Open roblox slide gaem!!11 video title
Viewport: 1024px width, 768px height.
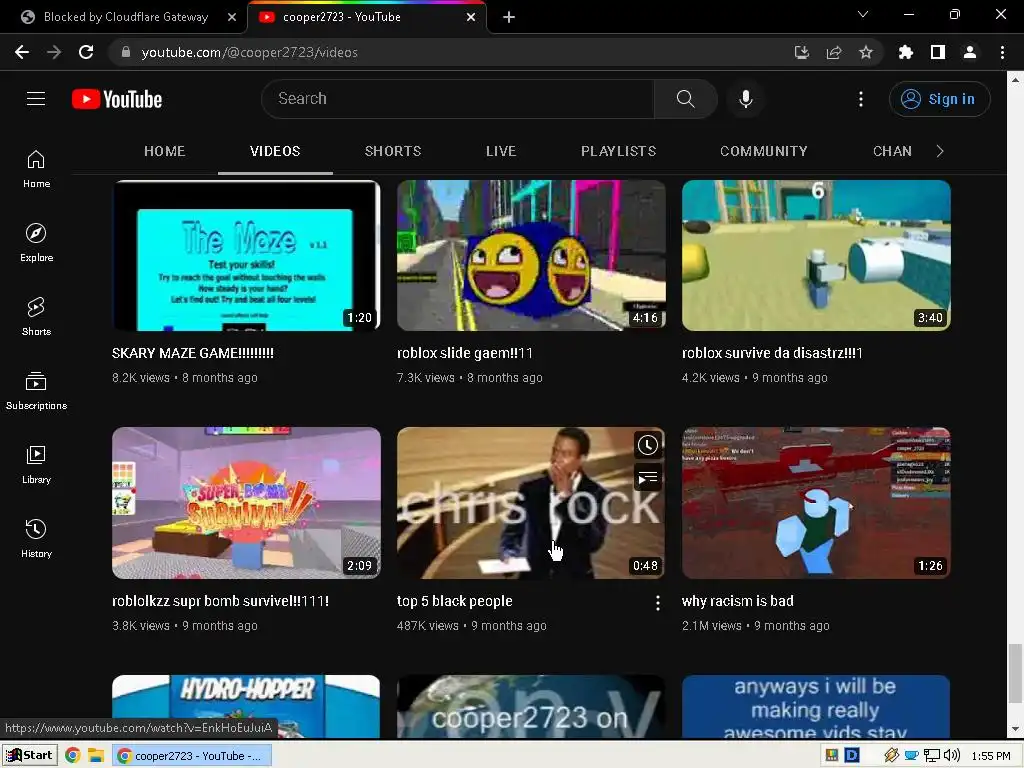pos(465,353)
